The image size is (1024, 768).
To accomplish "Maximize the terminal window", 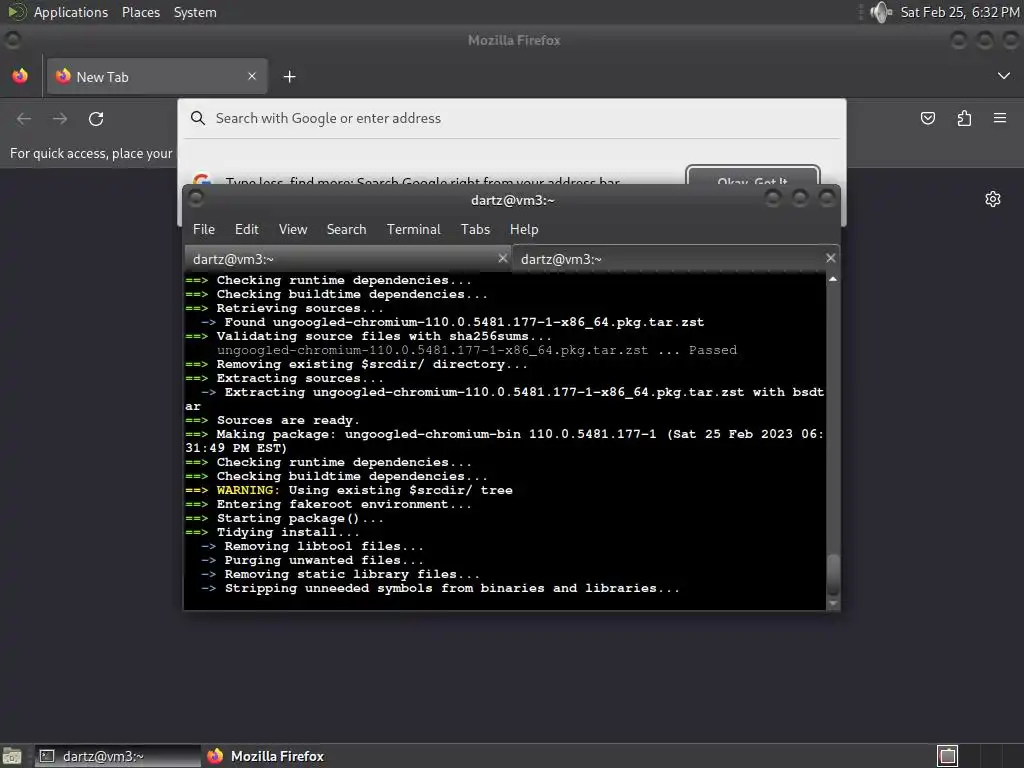I will click(800, 199).
